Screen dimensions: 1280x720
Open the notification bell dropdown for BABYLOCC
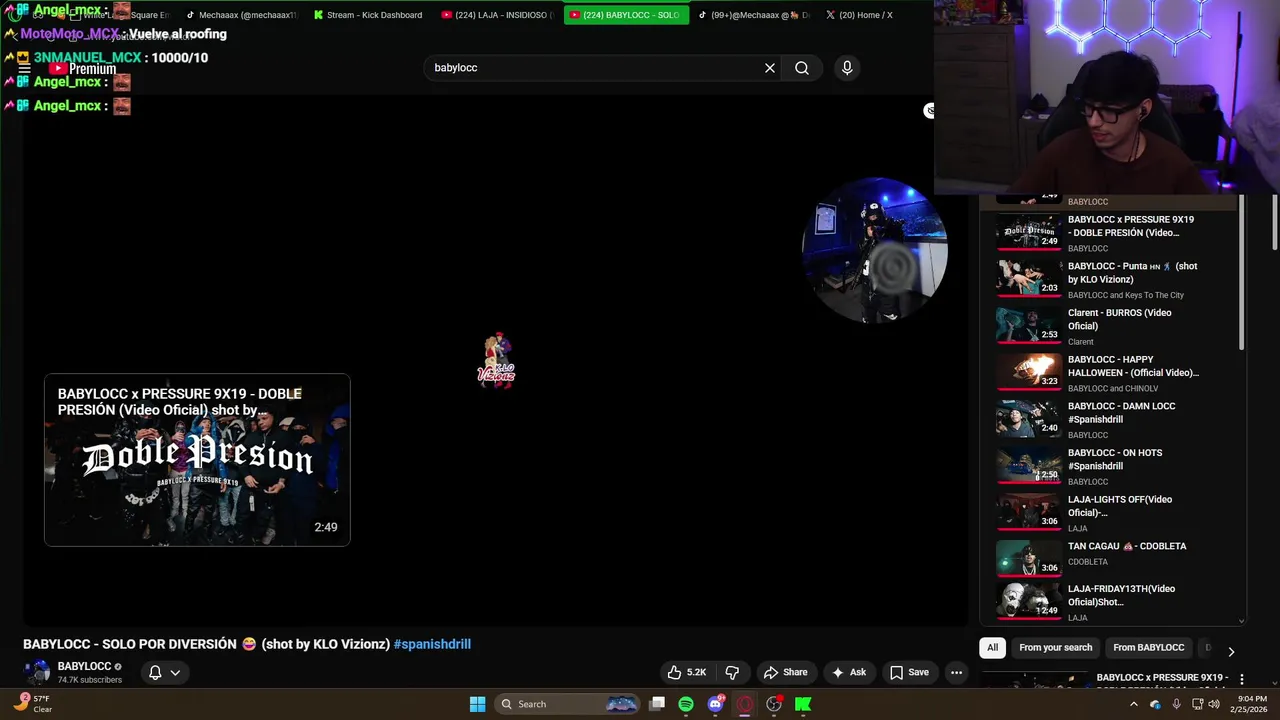(x=164, y=672)
